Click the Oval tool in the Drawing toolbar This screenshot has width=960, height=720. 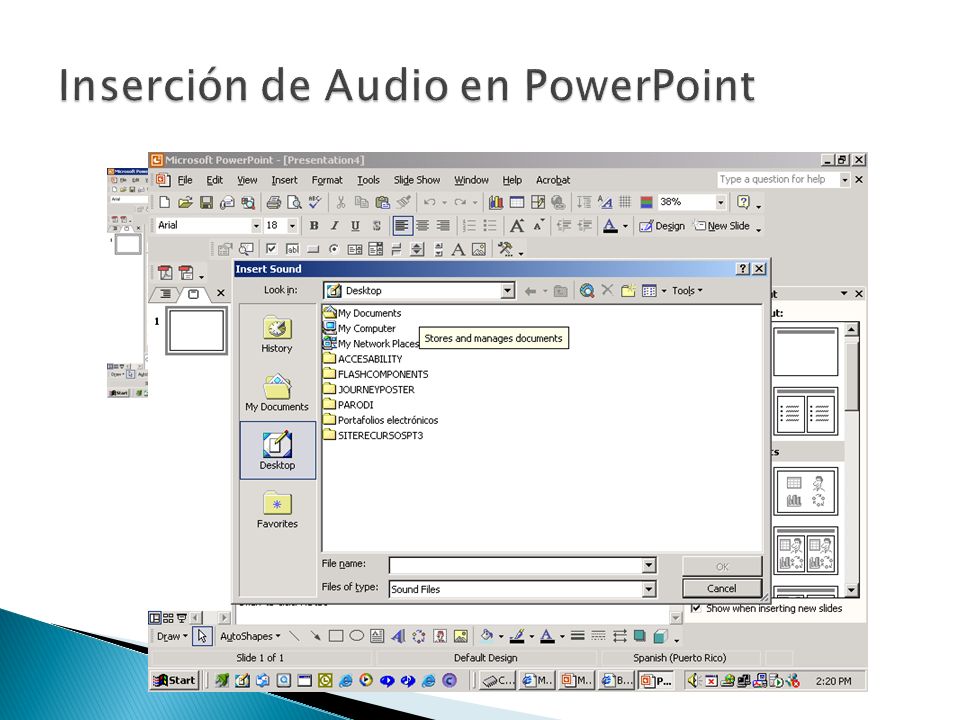pos(356,636)
